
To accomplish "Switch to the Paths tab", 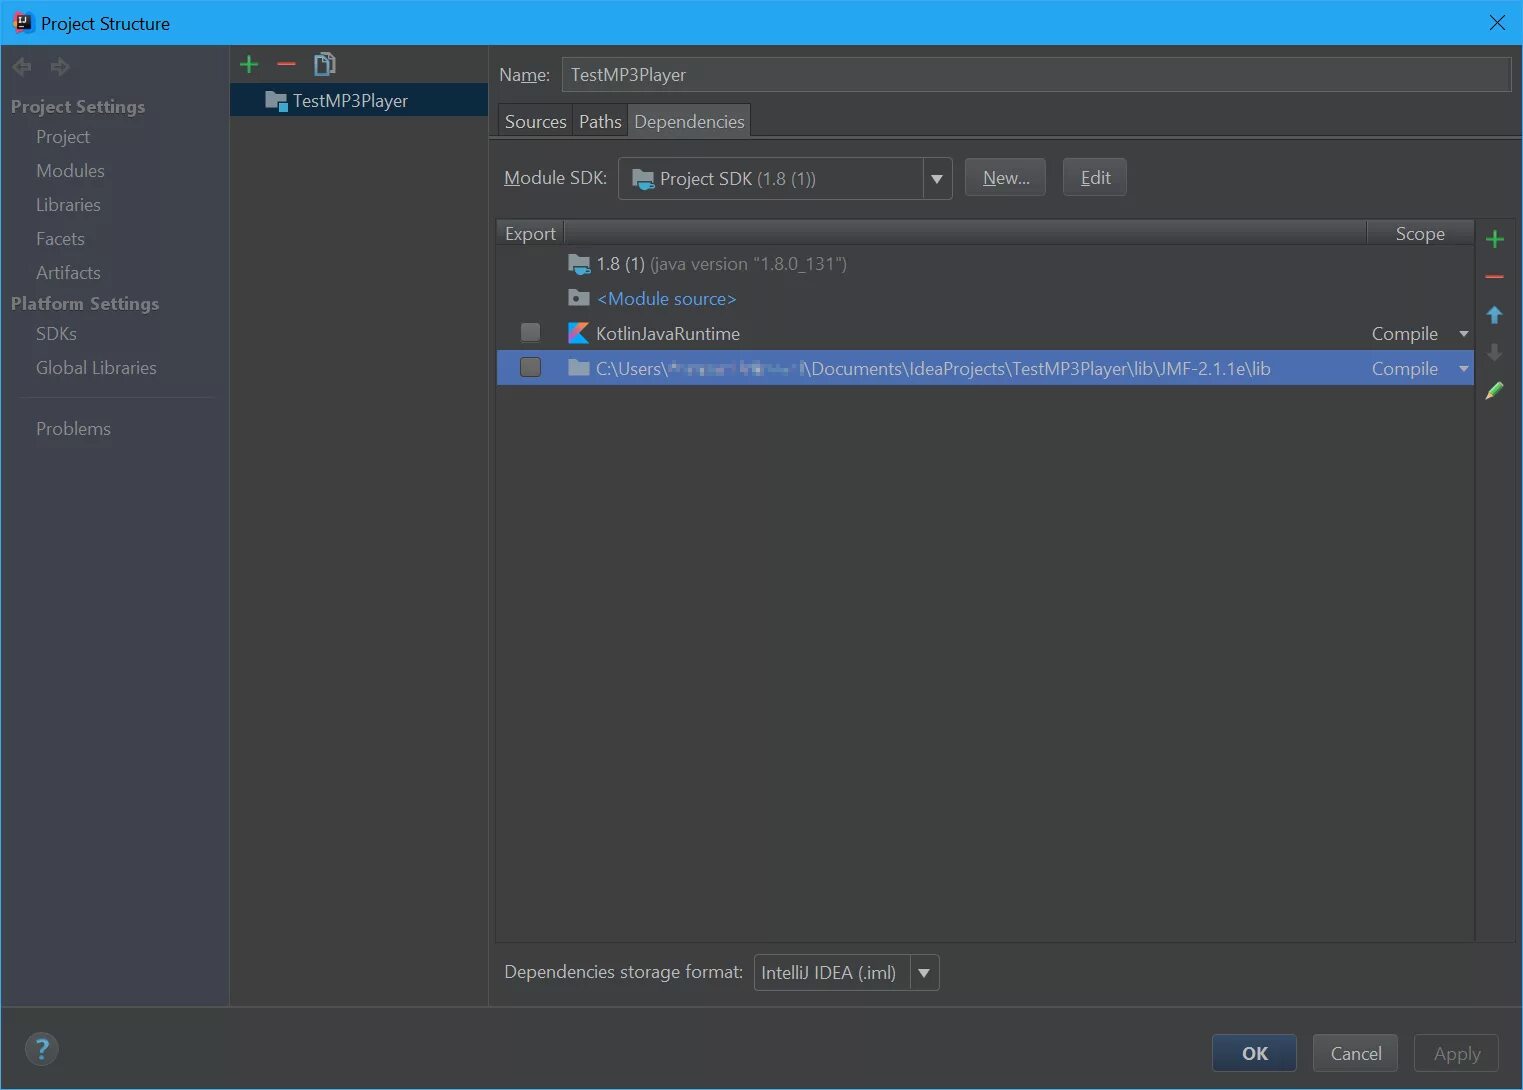I will 600,121.
